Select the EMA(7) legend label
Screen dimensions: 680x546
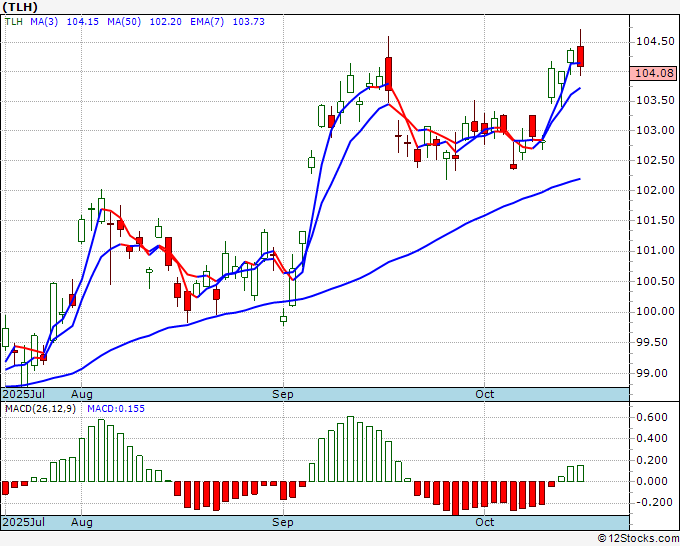(x=207, y=22)
